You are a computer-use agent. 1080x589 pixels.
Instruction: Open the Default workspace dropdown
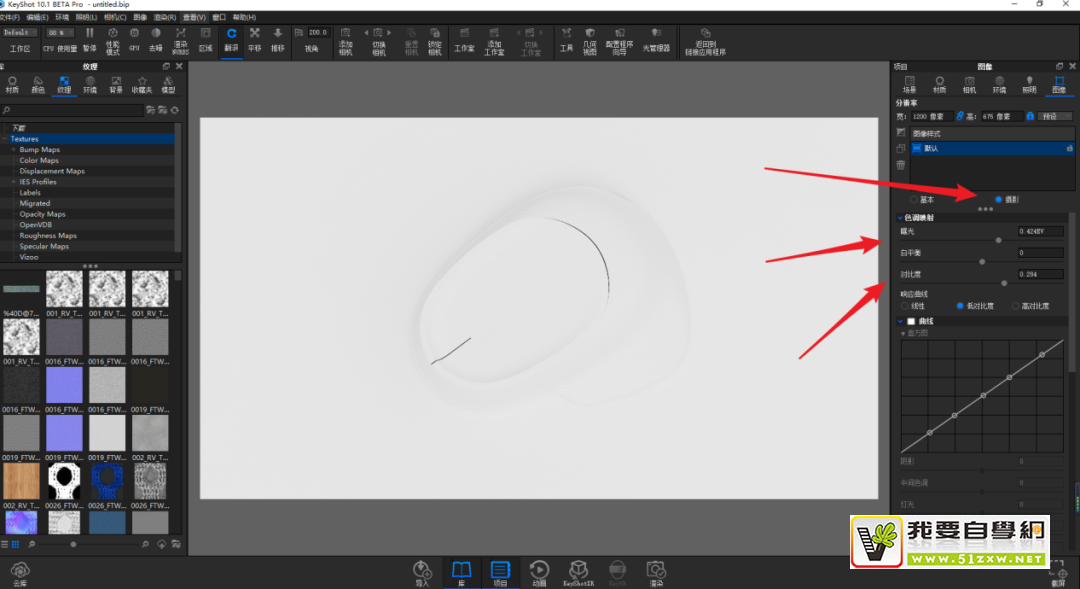coord(20,33)
